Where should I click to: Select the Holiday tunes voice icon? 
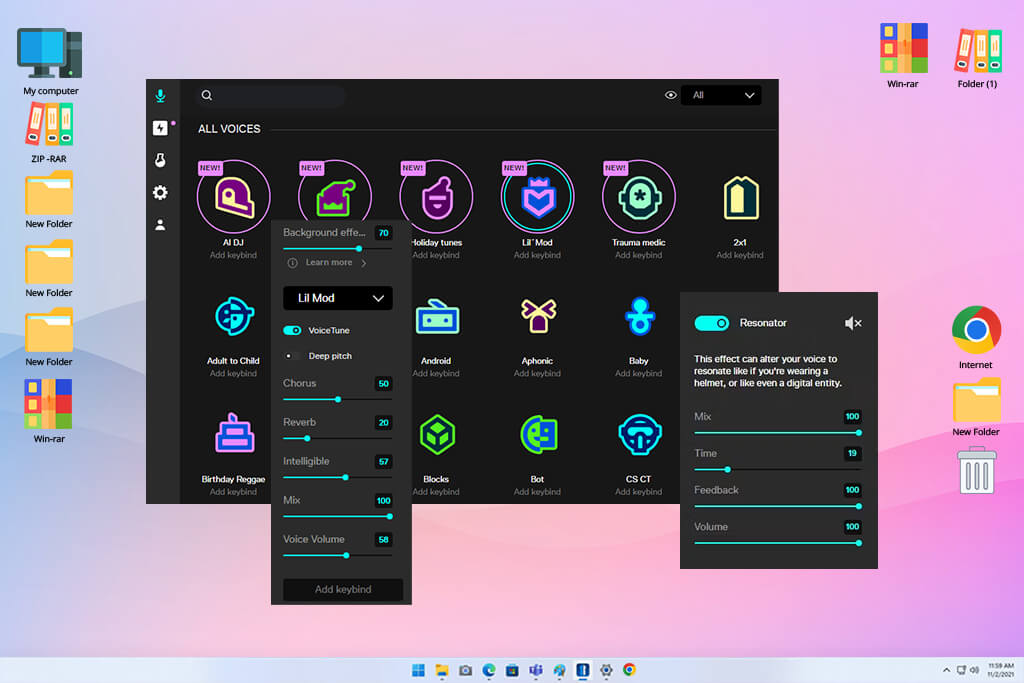click(436, 197)
